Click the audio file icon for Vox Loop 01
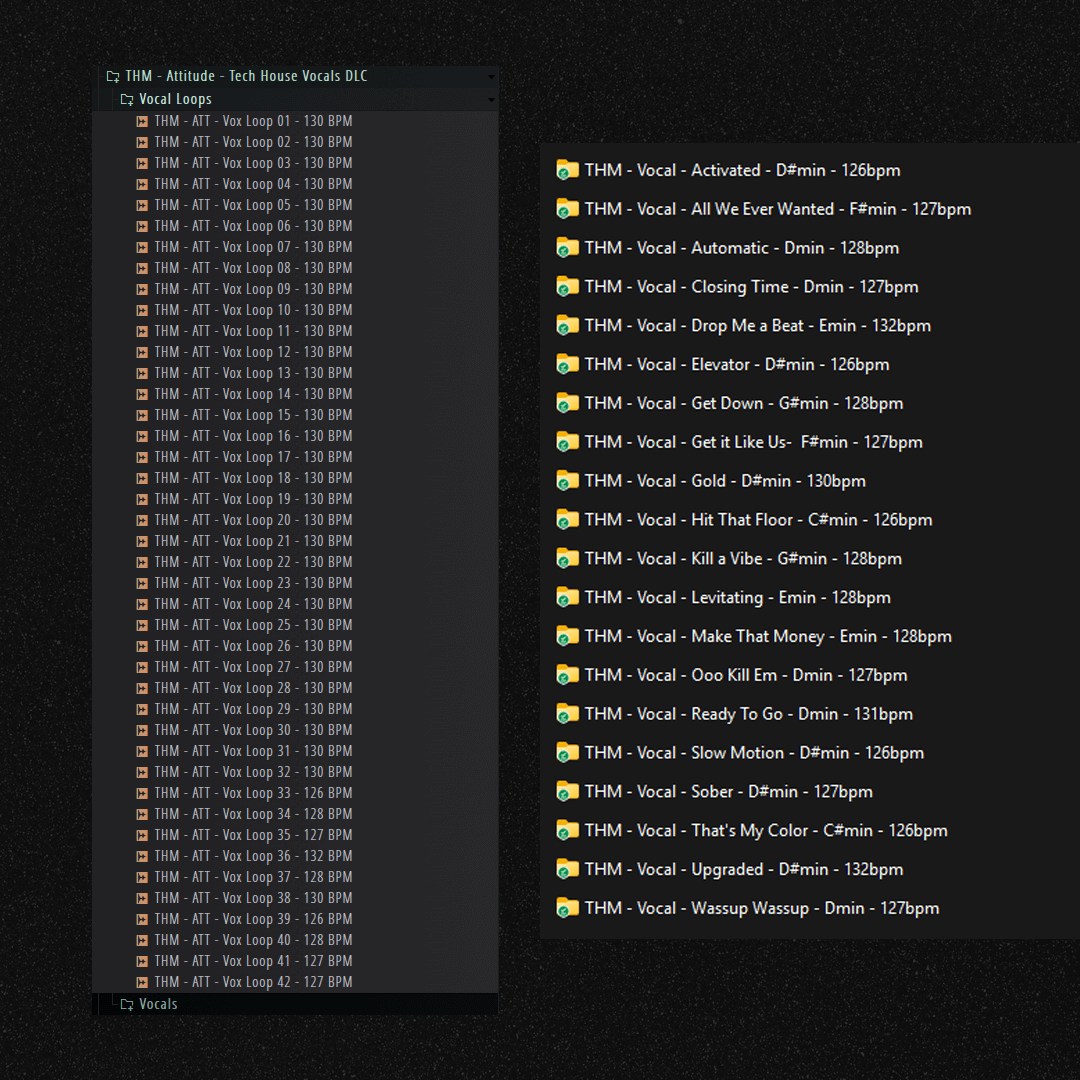 142,121
